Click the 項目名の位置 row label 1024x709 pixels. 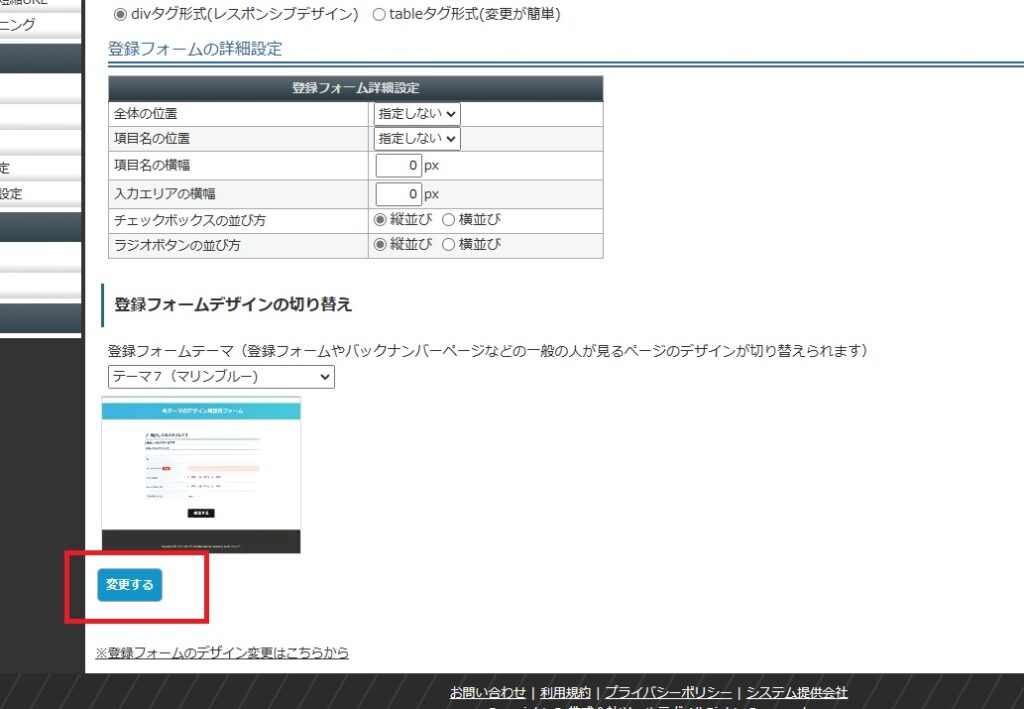[x=152, y=138]
